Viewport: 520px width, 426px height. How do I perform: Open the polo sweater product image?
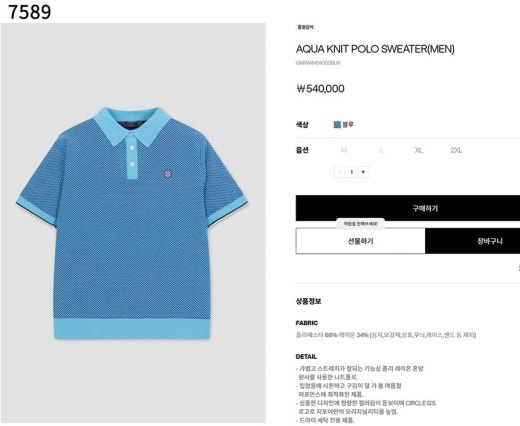[133, 223]
